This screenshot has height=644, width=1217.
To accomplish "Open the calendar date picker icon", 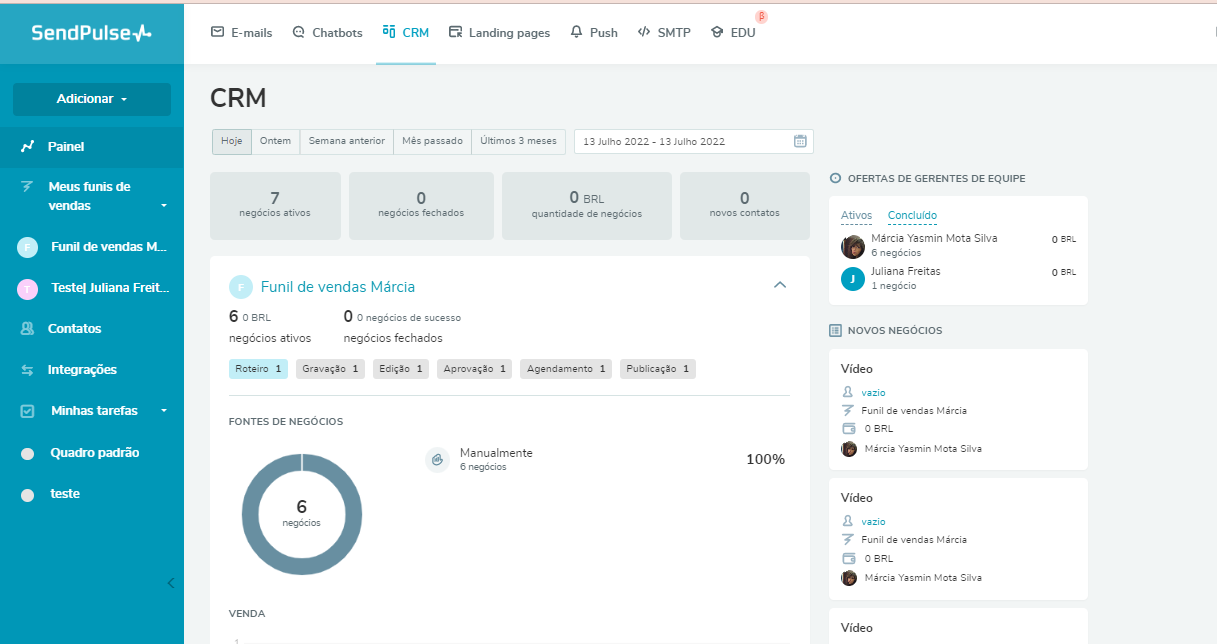I will pyautogui.click(x=800, y=141).
